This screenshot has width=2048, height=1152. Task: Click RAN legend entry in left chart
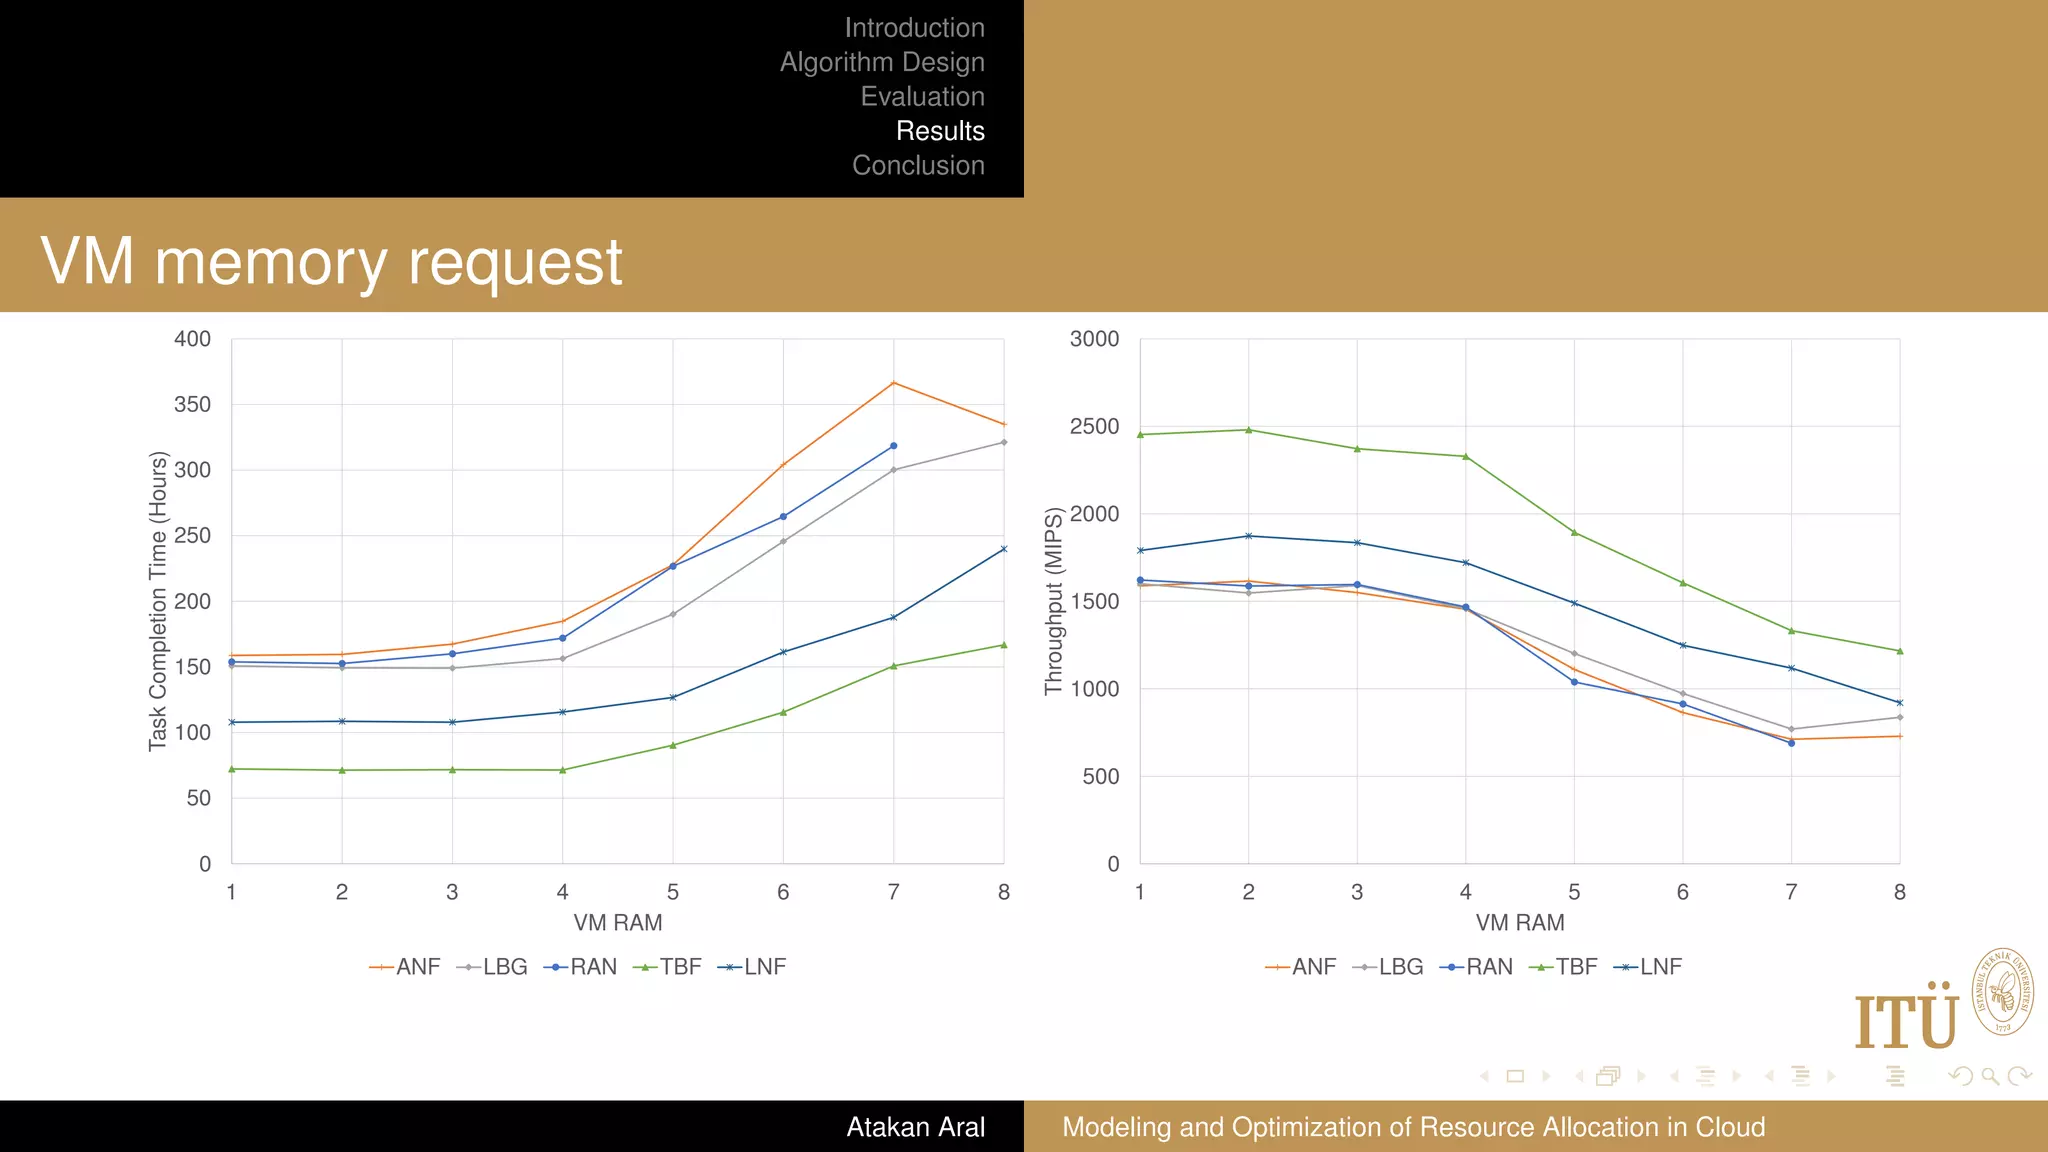point(580,967)
